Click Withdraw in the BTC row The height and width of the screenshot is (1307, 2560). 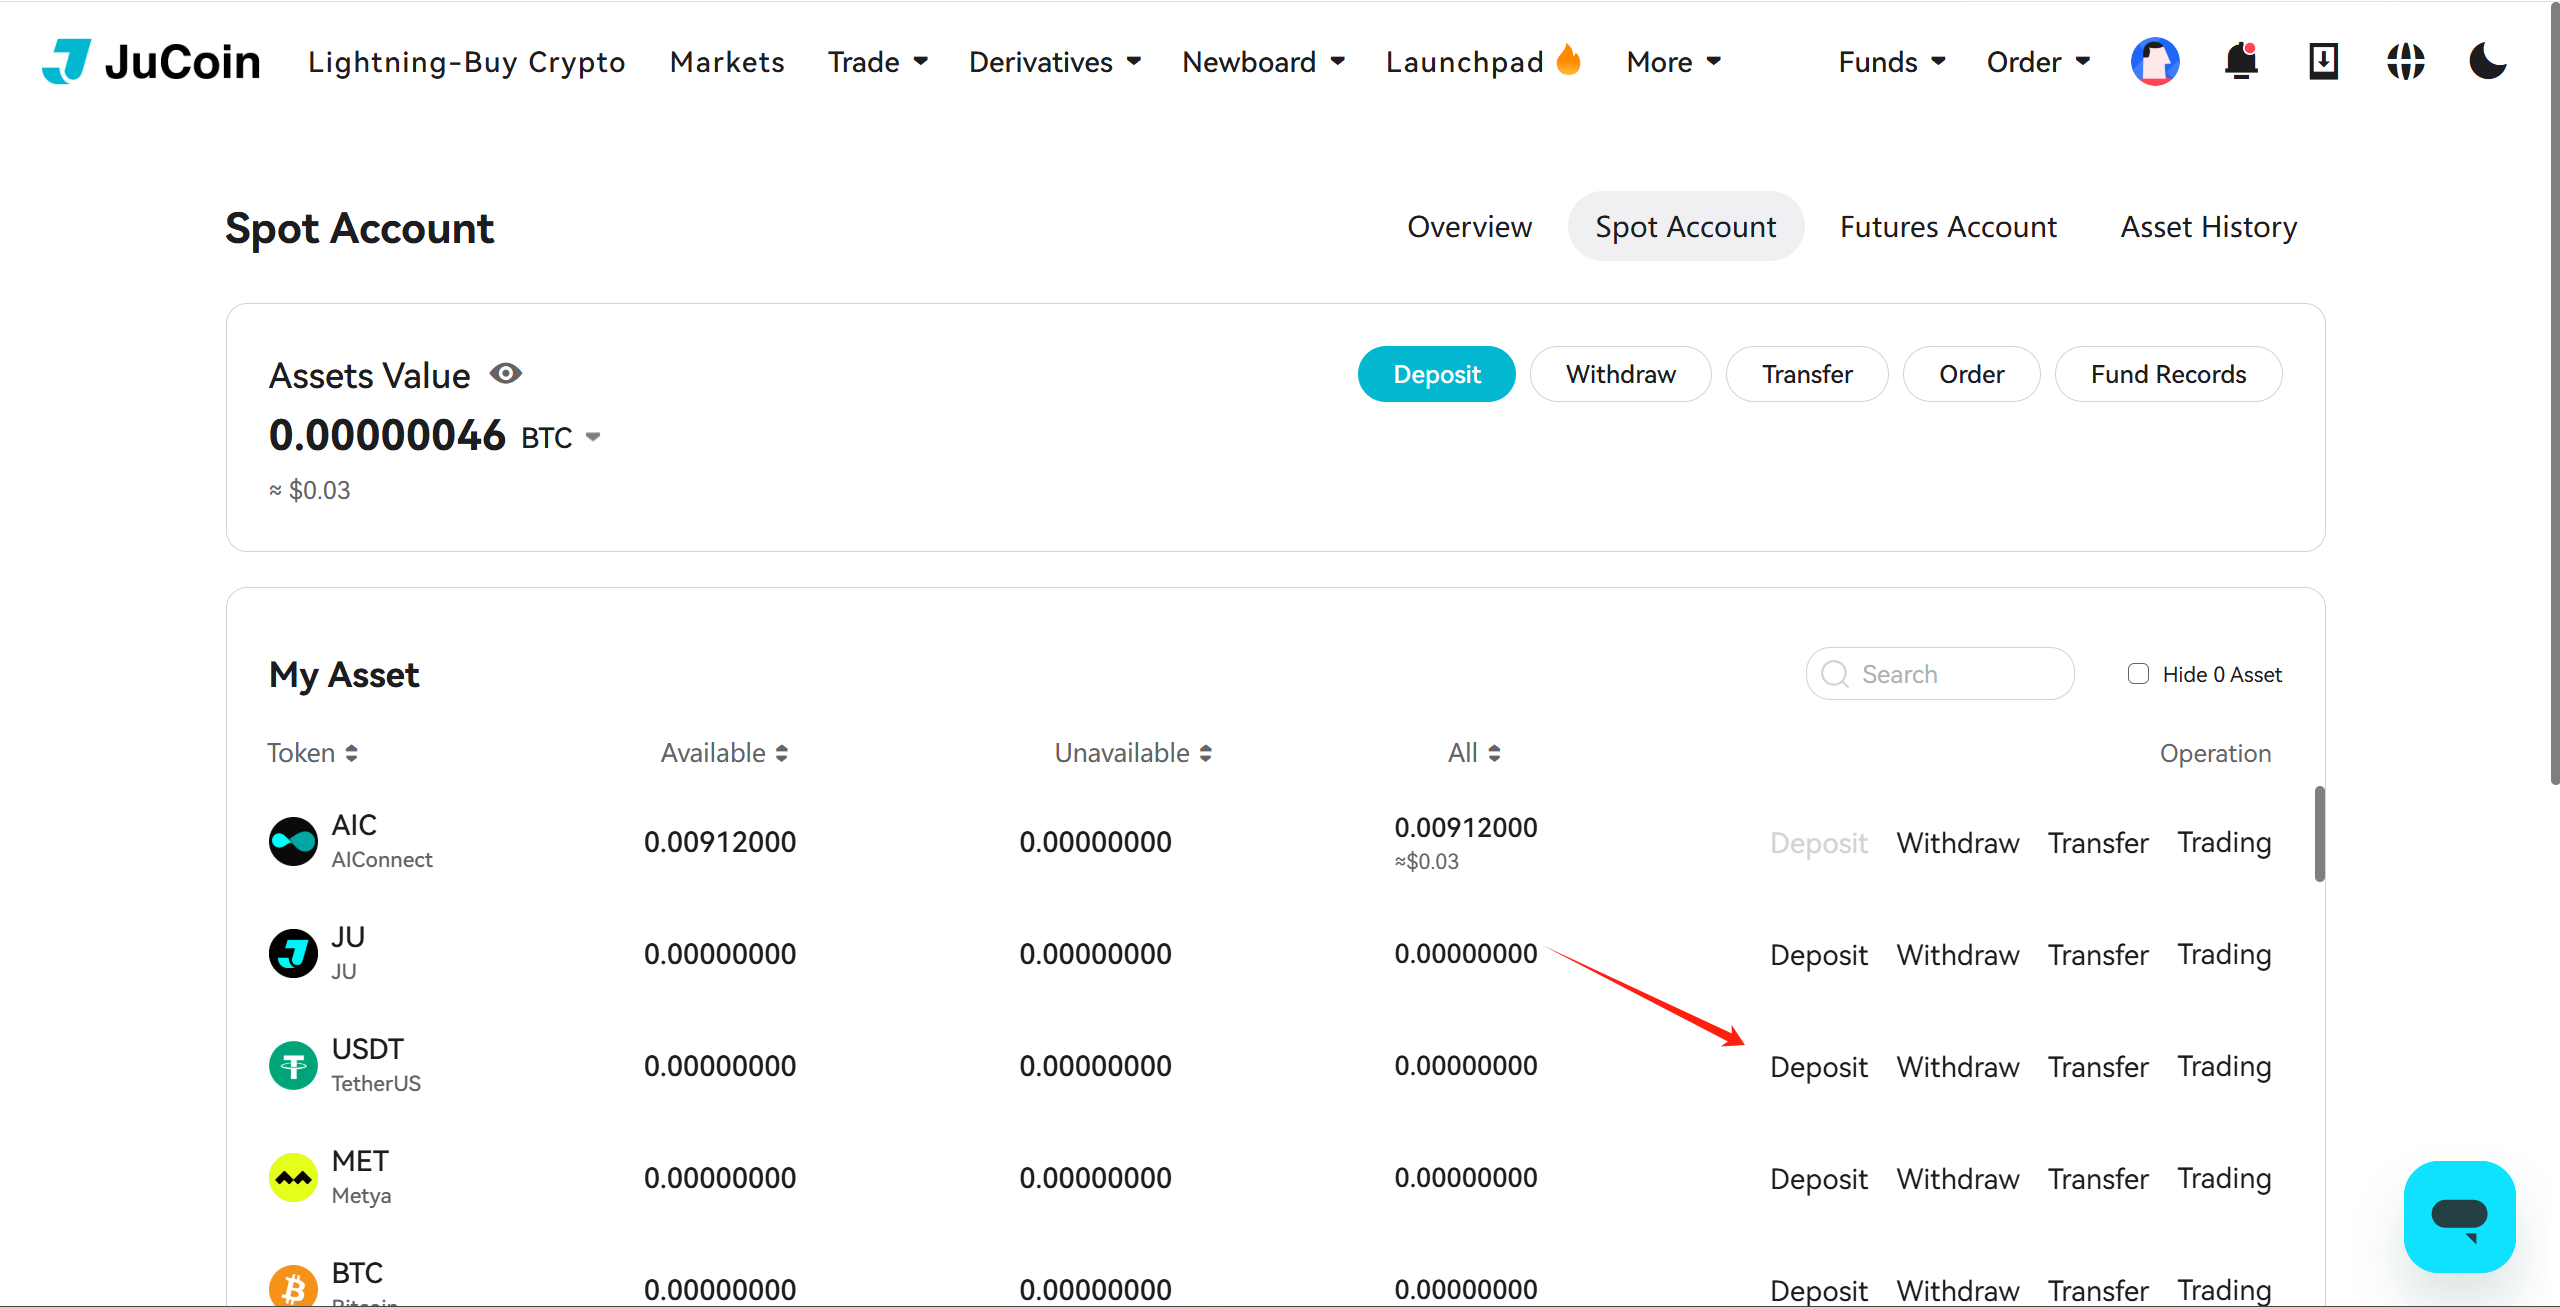[1958, 1290]
